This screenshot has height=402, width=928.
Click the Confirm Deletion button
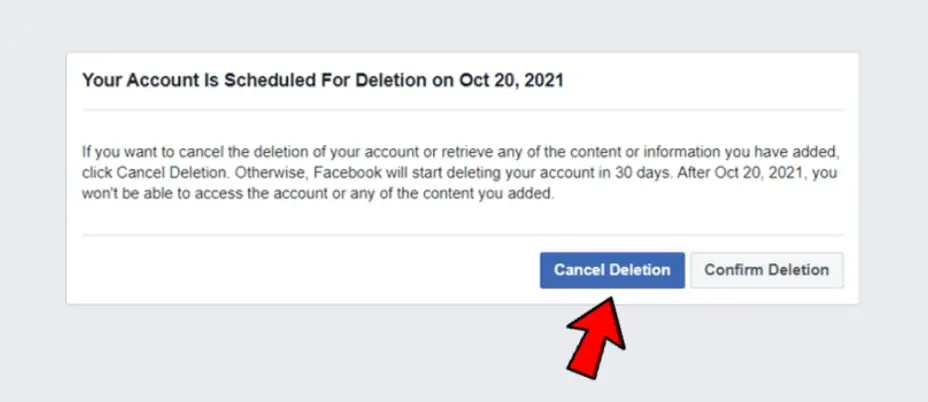[766, 271]
